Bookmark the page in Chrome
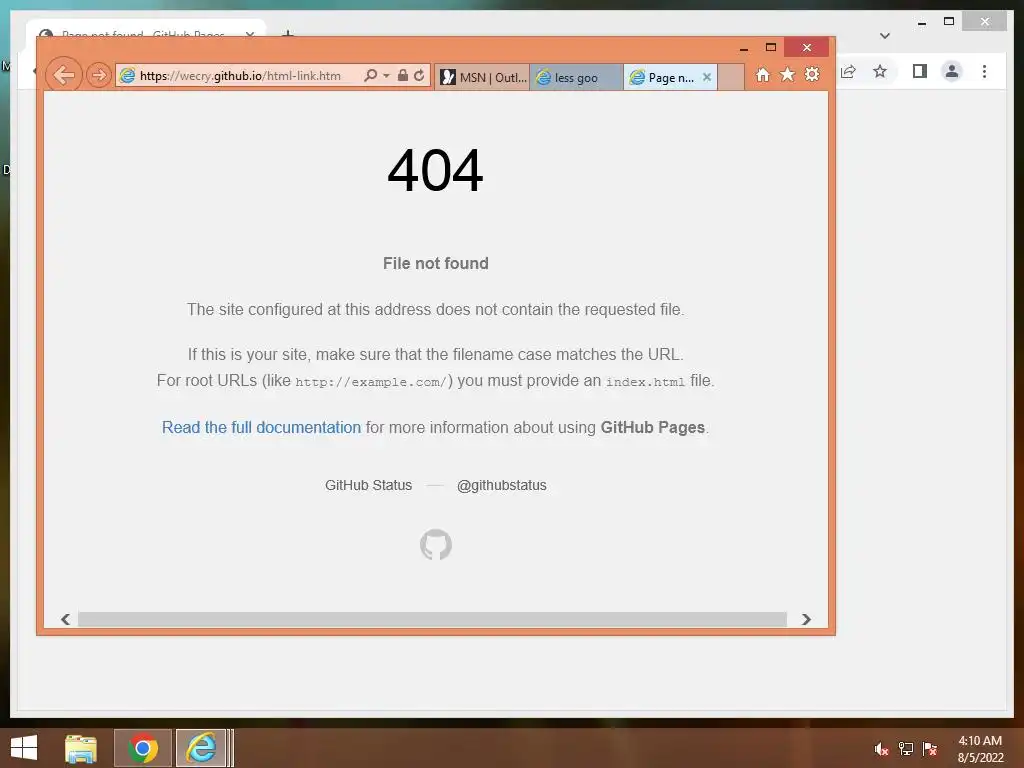1024x768 pixels. 880,71
